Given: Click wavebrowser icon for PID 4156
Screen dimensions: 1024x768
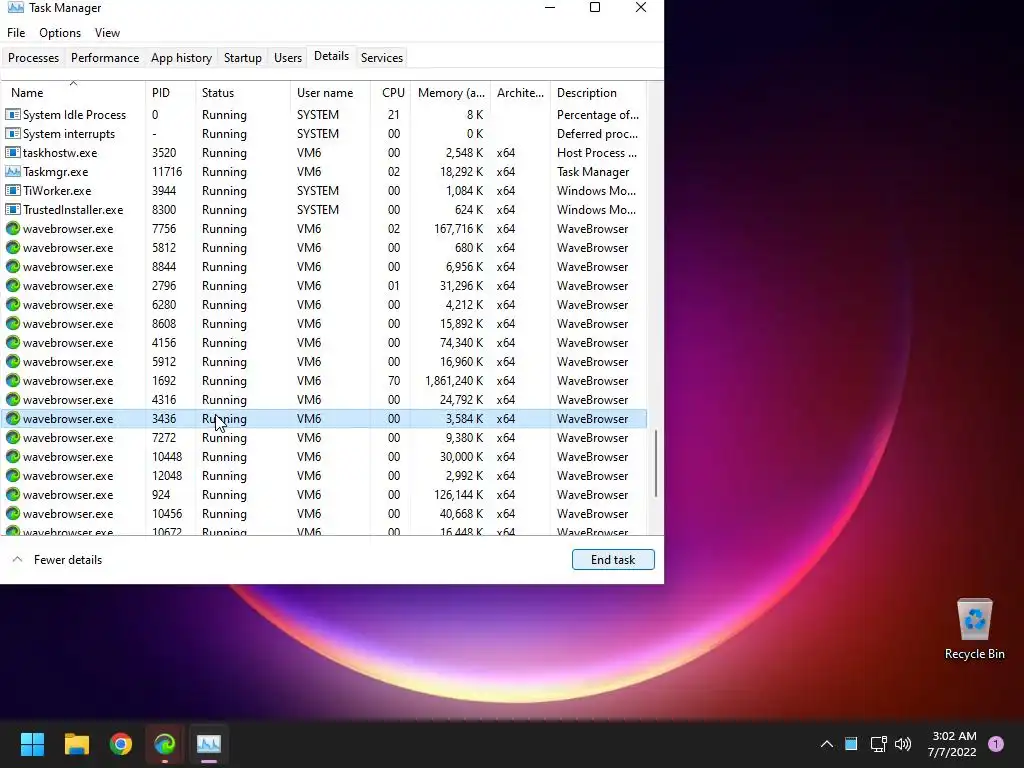Looking at the screenshot, I should pyautogui.click(x=12, y=342).
